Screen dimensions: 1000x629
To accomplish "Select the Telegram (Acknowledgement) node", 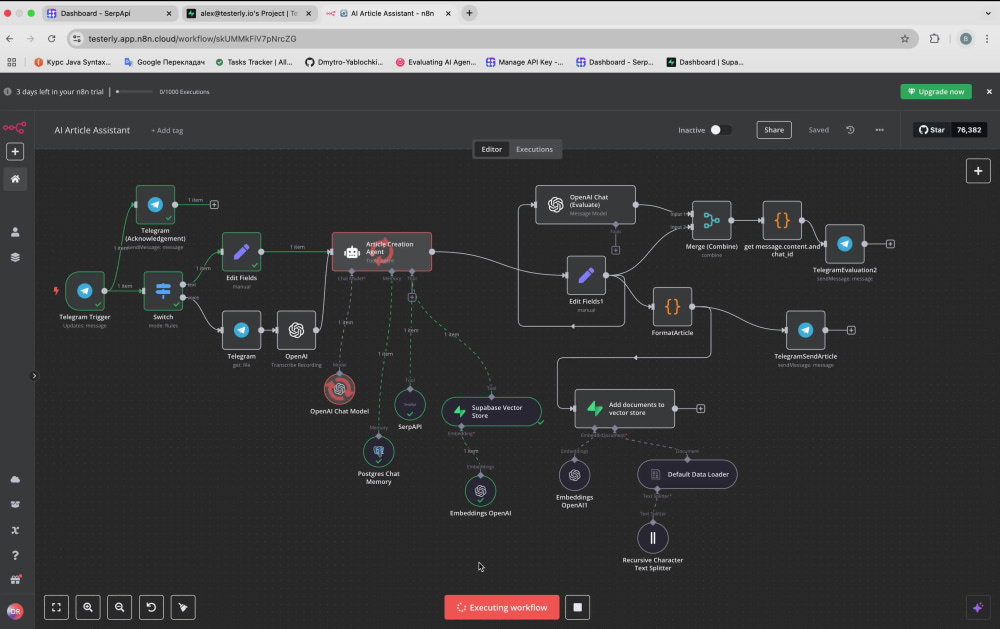I will (155, 205).
